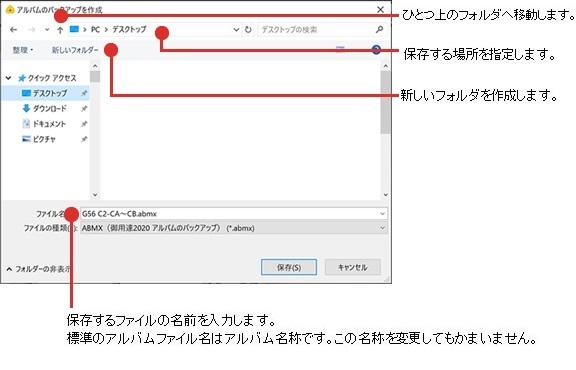
Task: Go back with the left arrow button
Action: (14, 30)
